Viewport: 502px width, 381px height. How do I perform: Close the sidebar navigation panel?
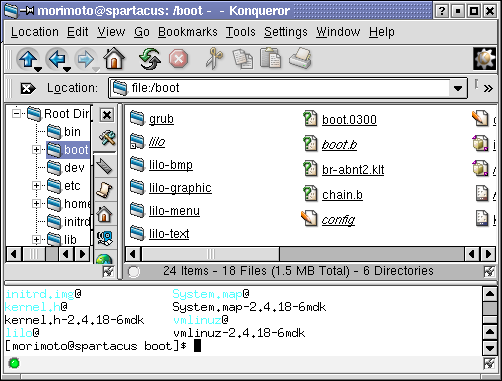point(107,115)
